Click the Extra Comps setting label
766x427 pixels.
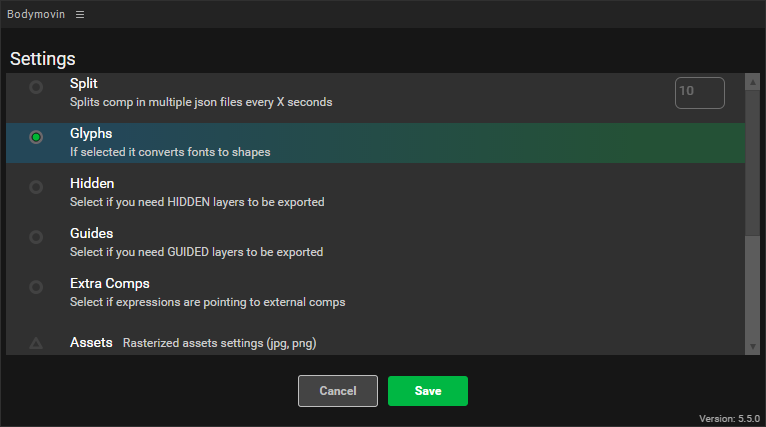109,283
